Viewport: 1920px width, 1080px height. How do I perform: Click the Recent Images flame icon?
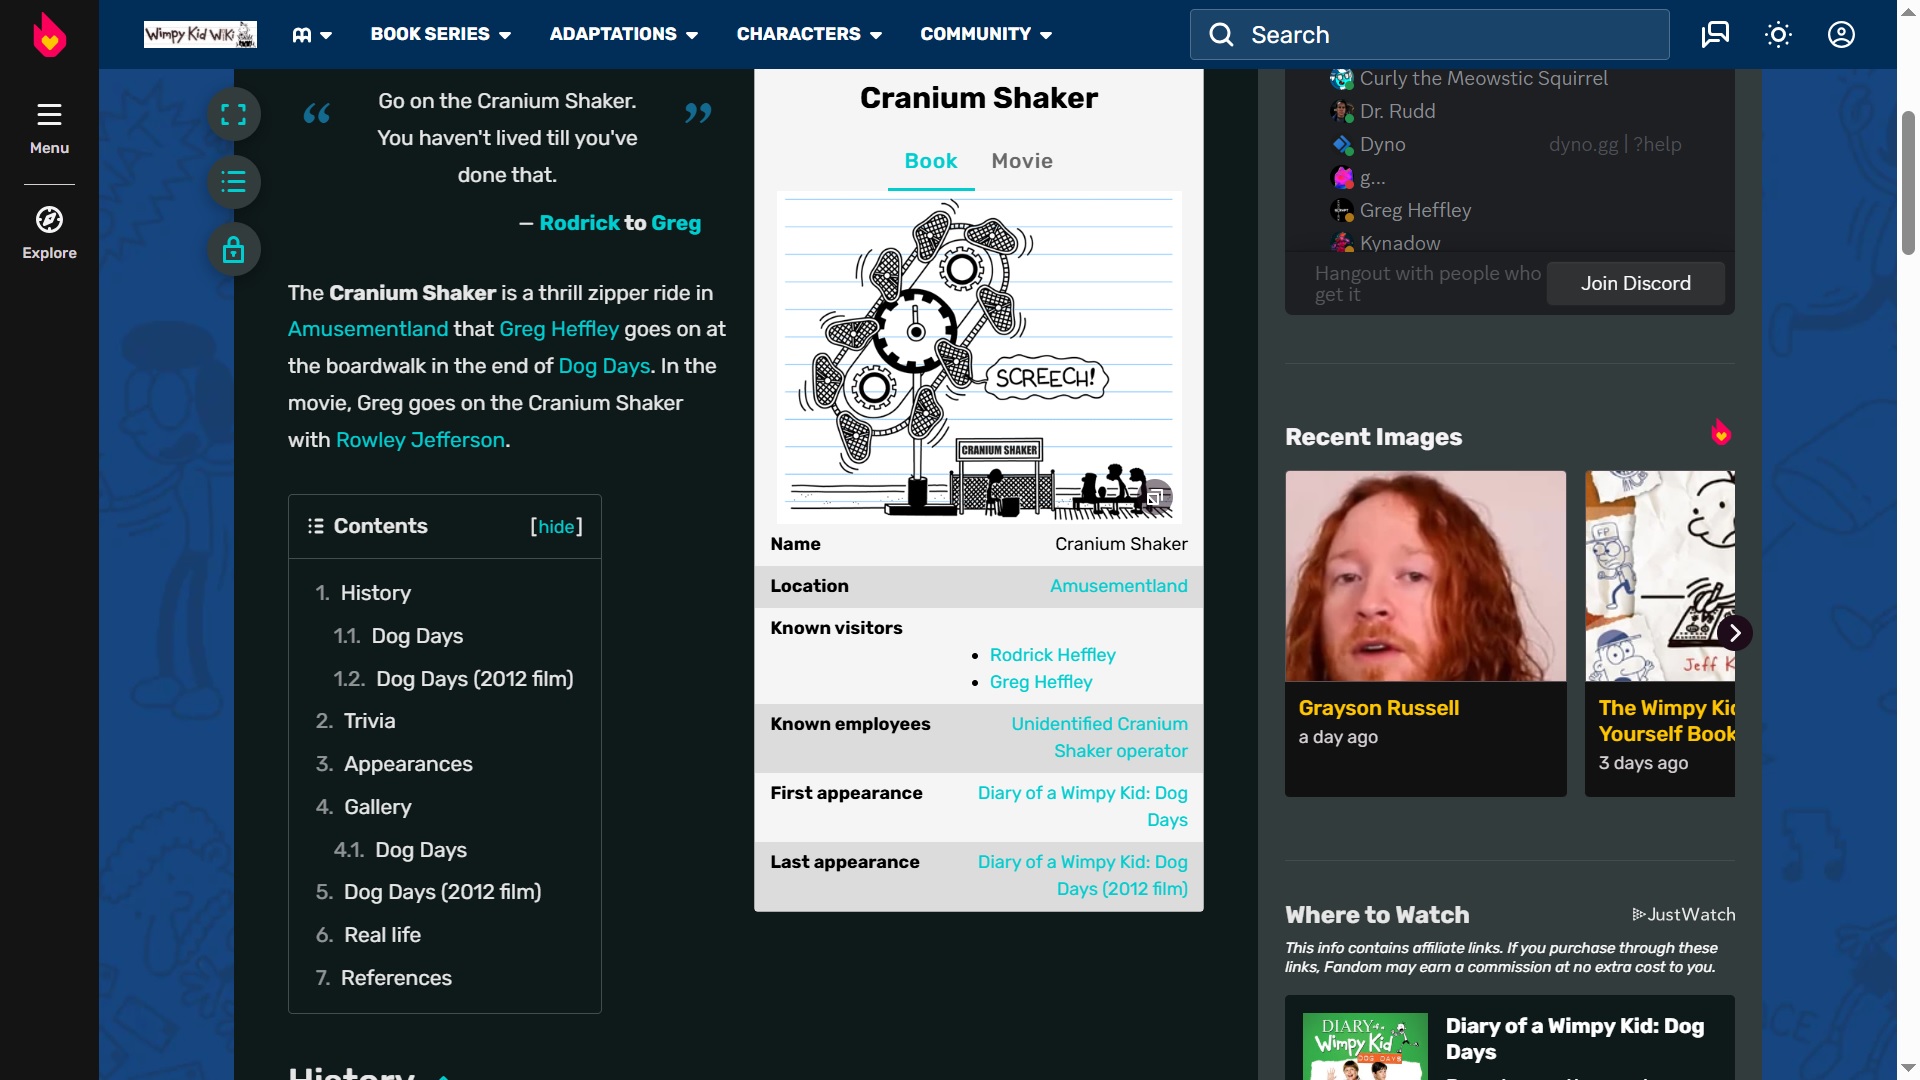[x=1720, y=433]
